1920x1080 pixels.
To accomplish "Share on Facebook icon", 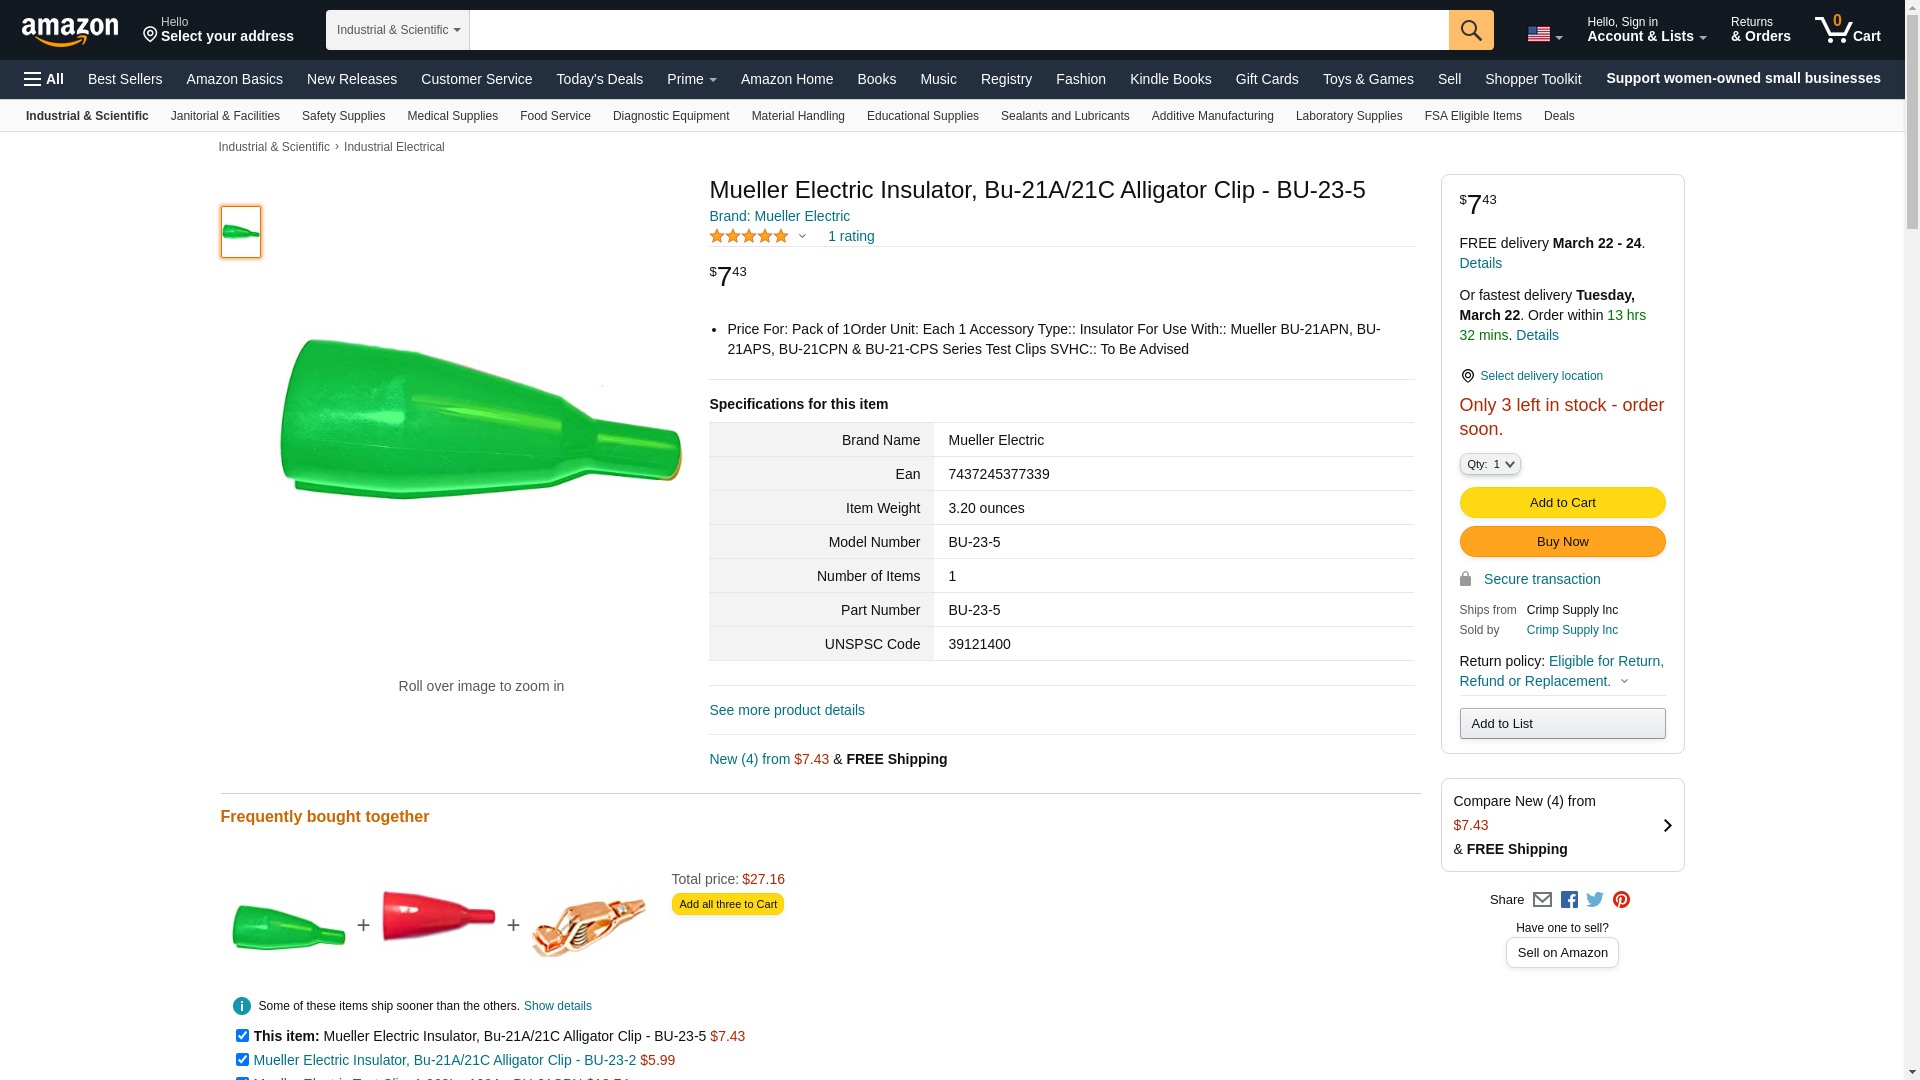I will coord(1569,900).
